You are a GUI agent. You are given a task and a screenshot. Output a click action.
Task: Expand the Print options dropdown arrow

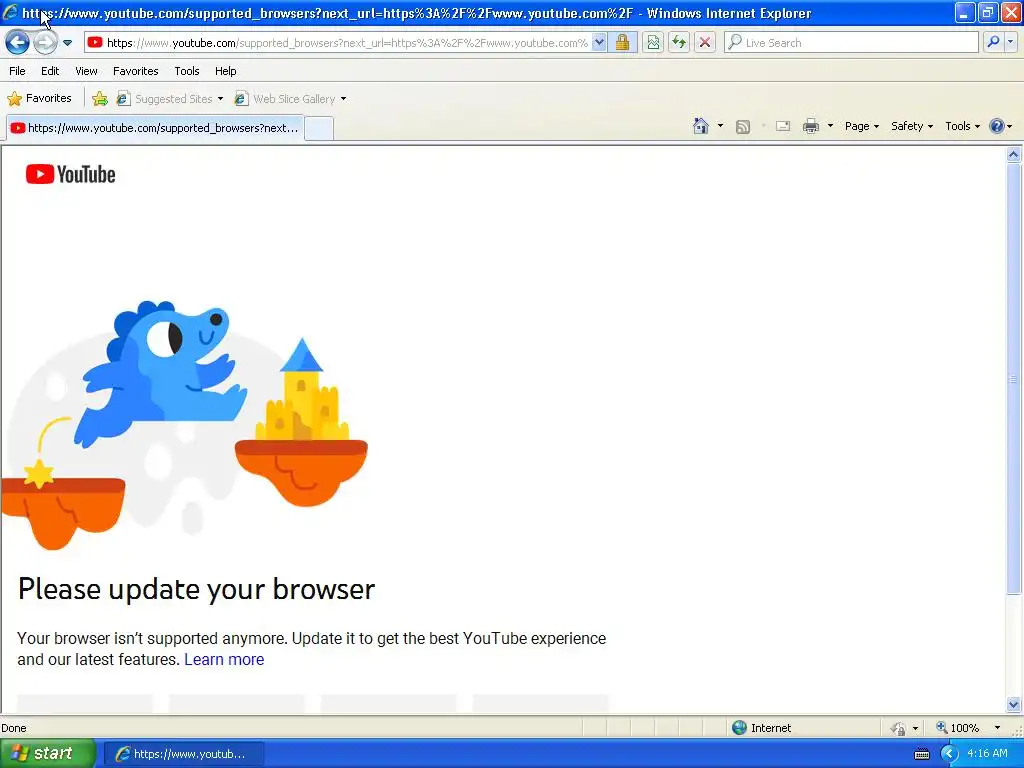pos(830,126)
